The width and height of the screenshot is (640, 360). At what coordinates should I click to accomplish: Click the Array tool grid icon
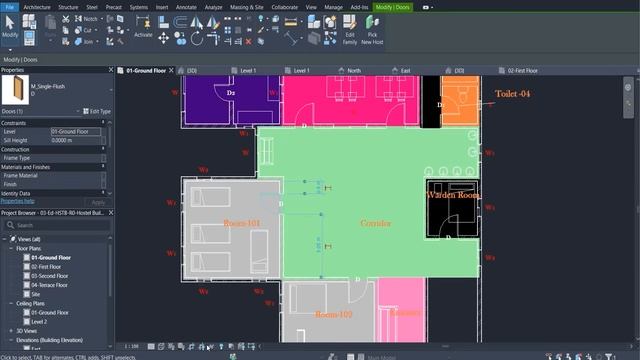pos(228,30)
